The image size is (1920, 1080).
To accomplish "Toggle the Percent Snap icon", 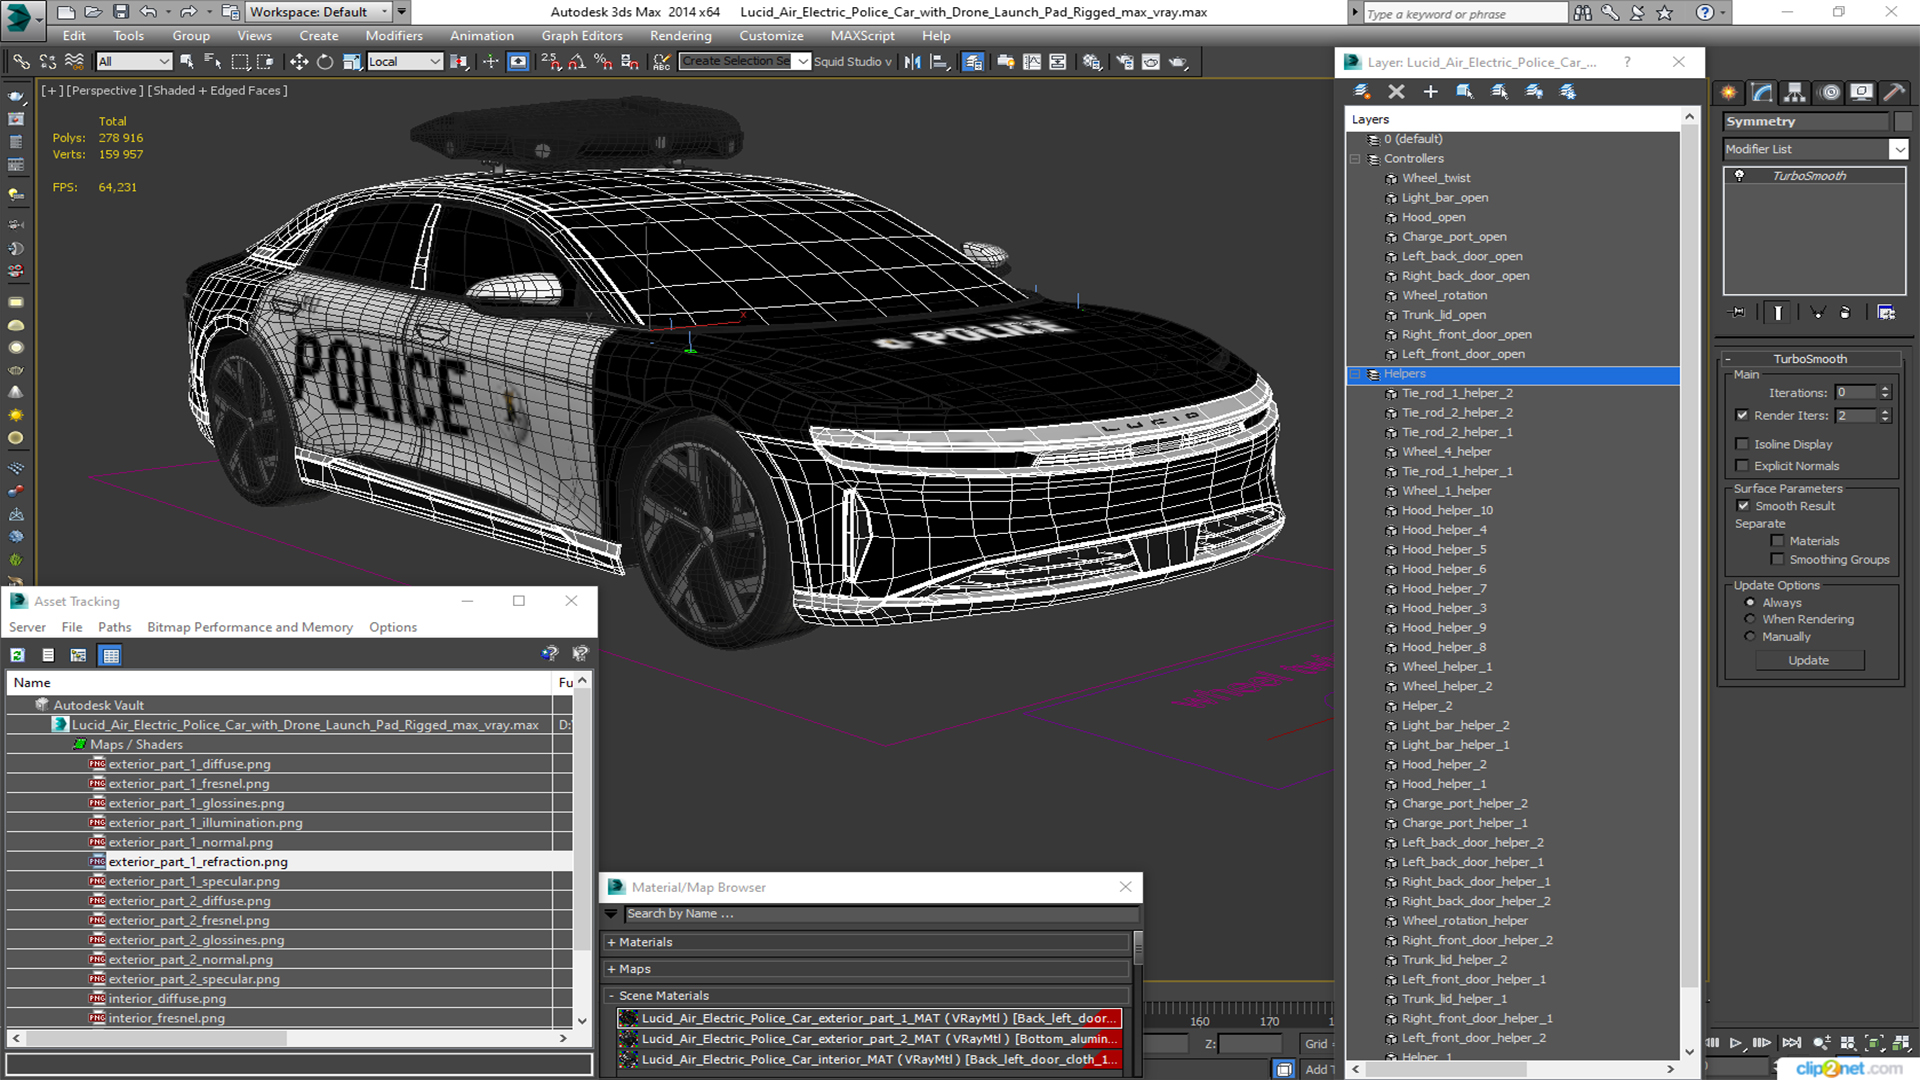I will pos(603,62).
